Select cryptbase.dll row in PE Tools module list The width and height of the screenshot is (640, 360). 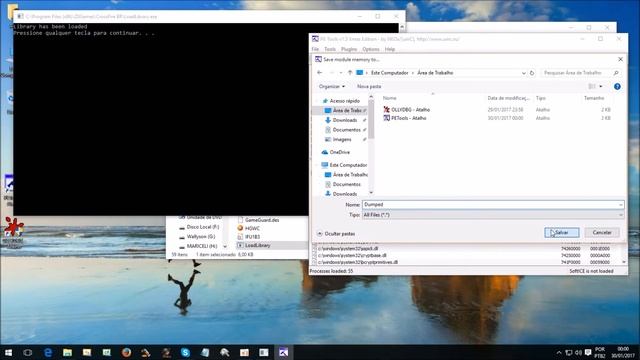[467, 255]
